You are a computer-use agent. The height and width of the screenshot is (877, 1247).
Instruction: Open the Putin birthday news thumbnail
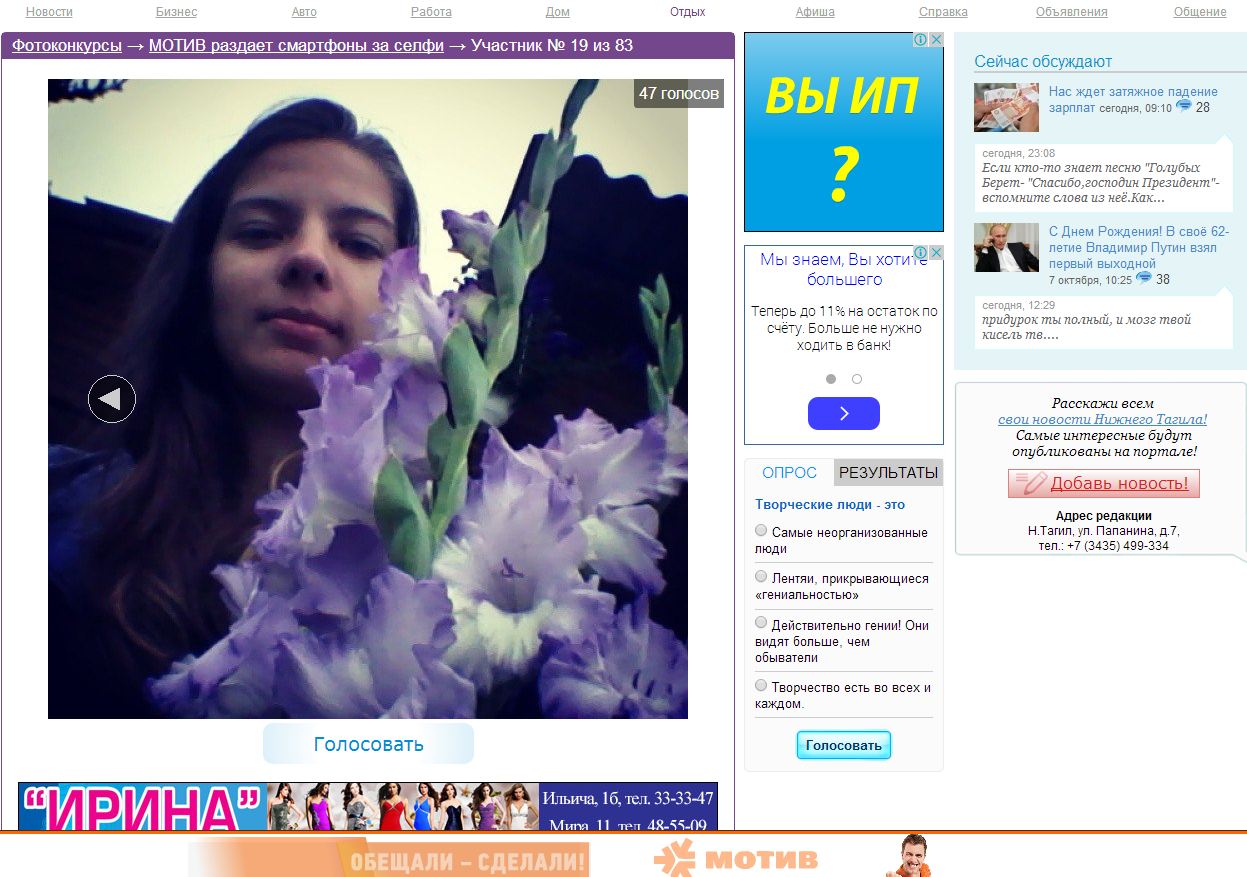(x=1006, y=248)
